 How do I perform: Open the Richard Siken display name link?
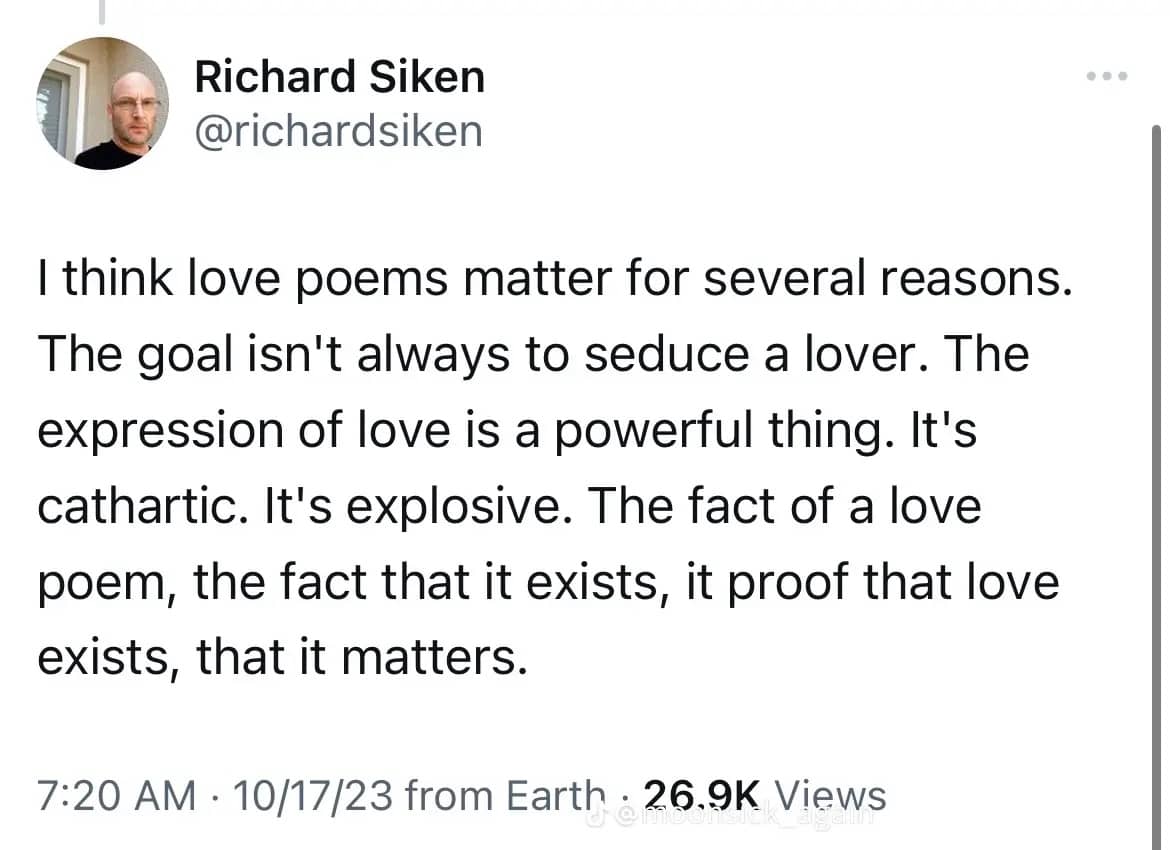pyautogui.click(x=340, y=77)
